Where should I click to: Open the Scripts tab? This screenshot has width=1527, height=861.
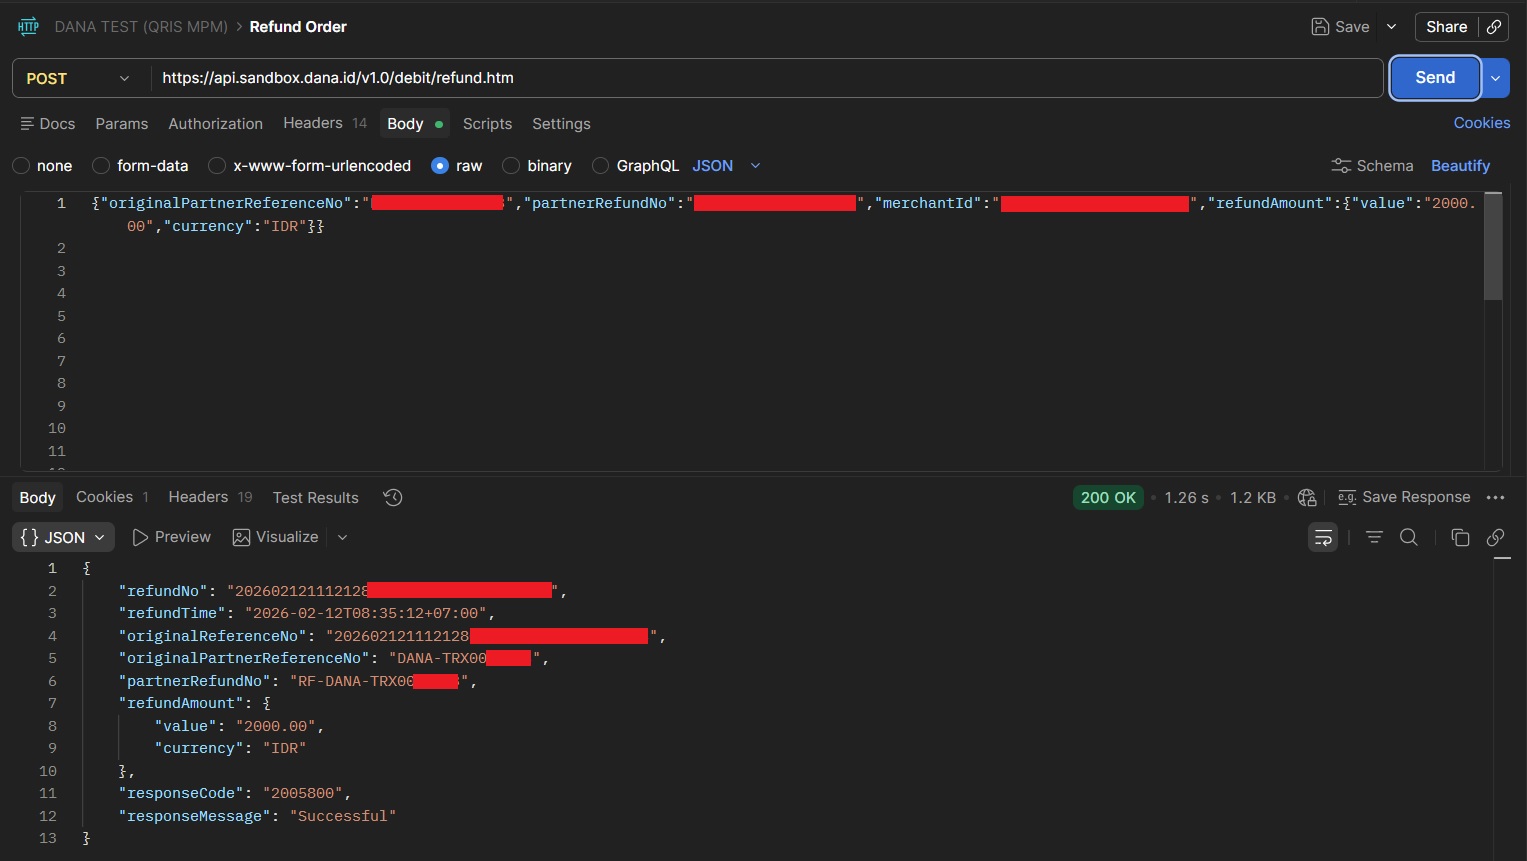tap(487, 124)
